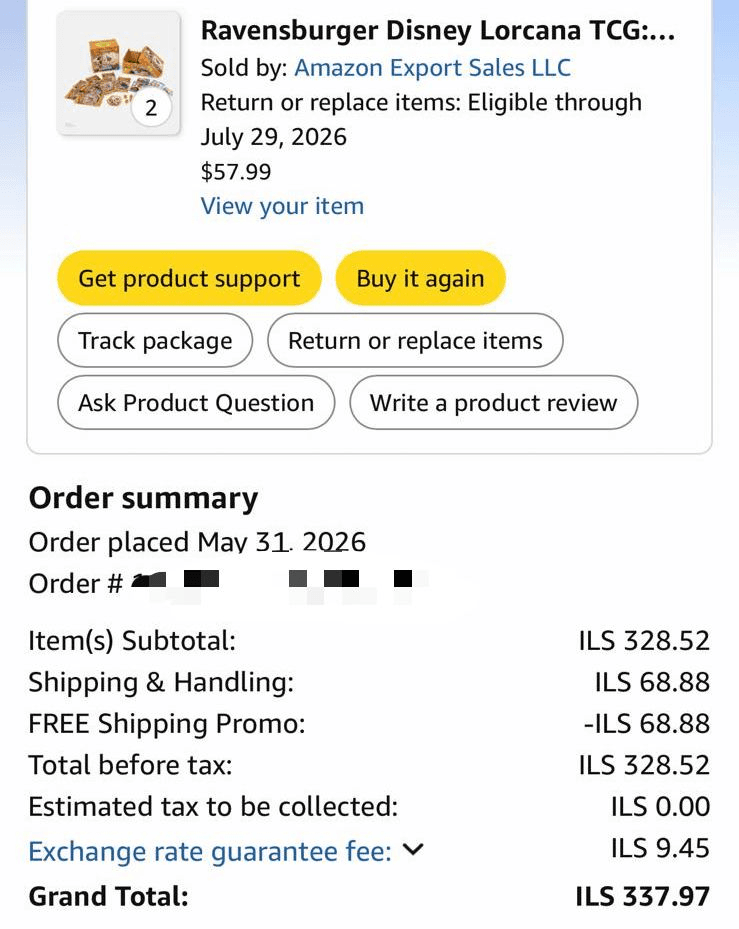Screen dimensions: 739x929
Task: Start Write a product review
Action: click(494, 403)
